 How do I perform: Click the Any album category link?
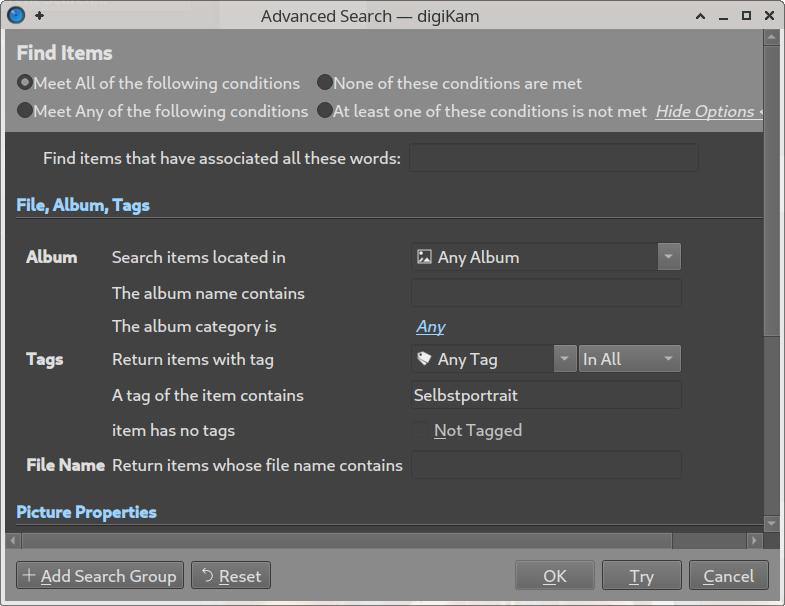pos(431,327)
